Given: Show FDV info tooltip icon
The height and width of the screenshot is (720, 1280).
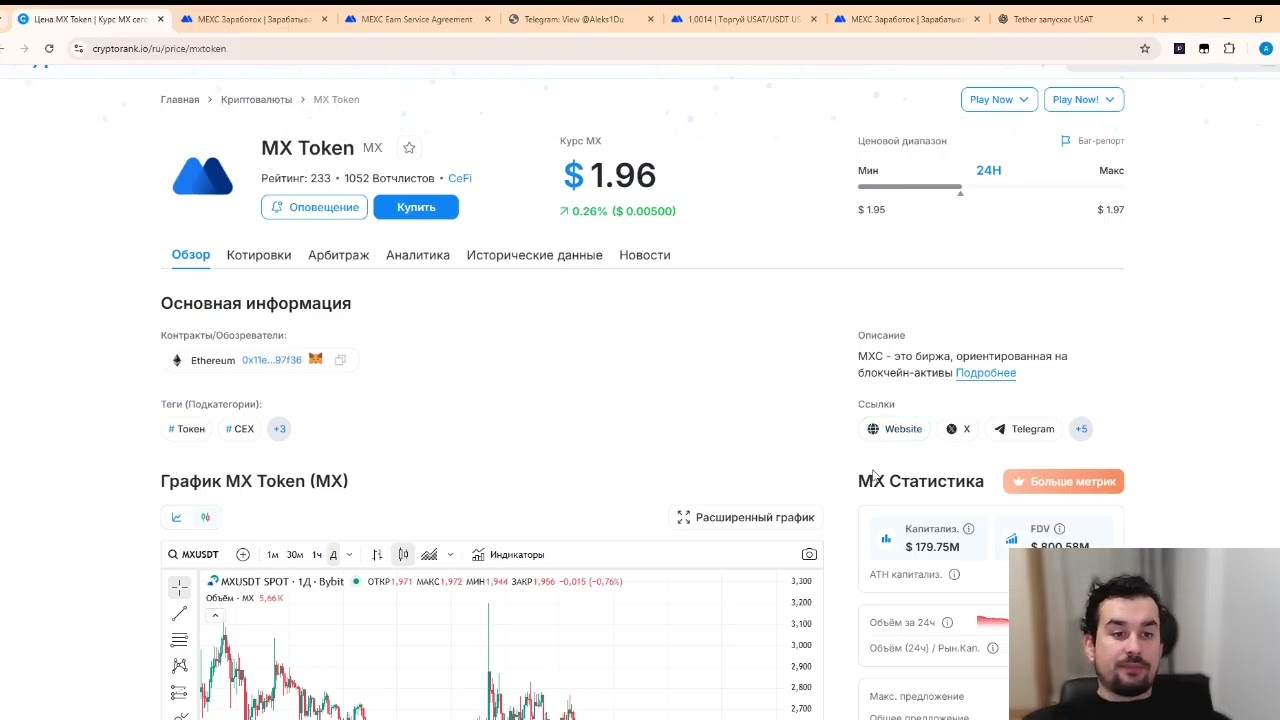Looking at the screenshot, I should (1059, 529).
